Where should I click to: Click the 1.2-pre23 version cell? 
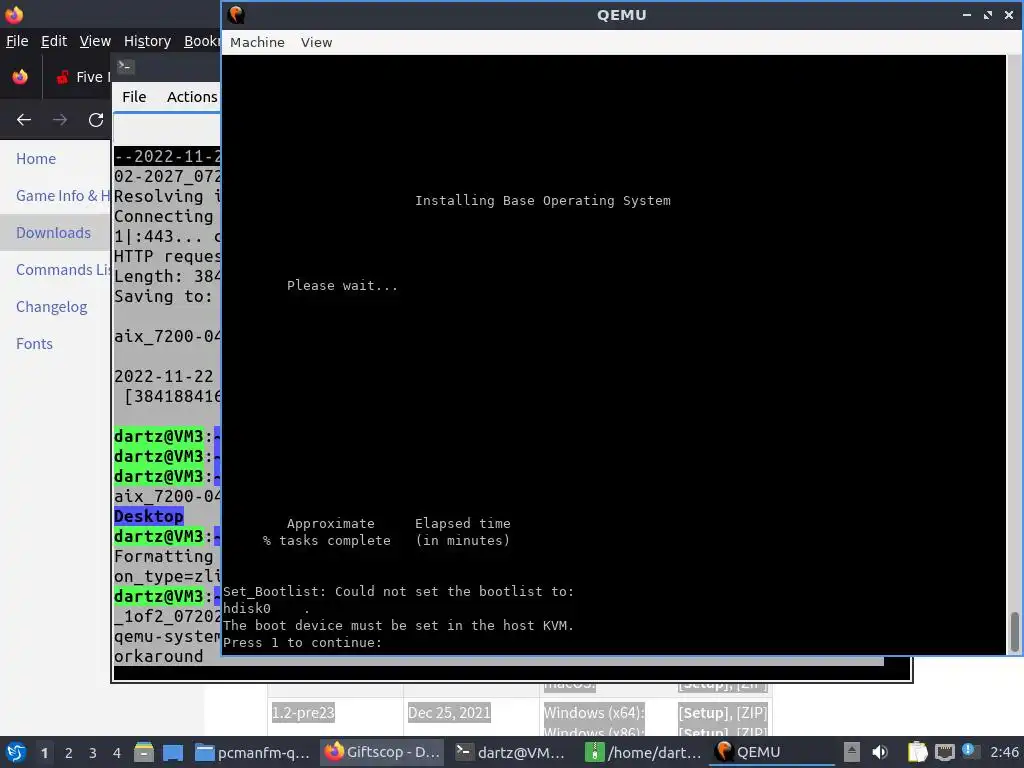[x=303, y=712]
